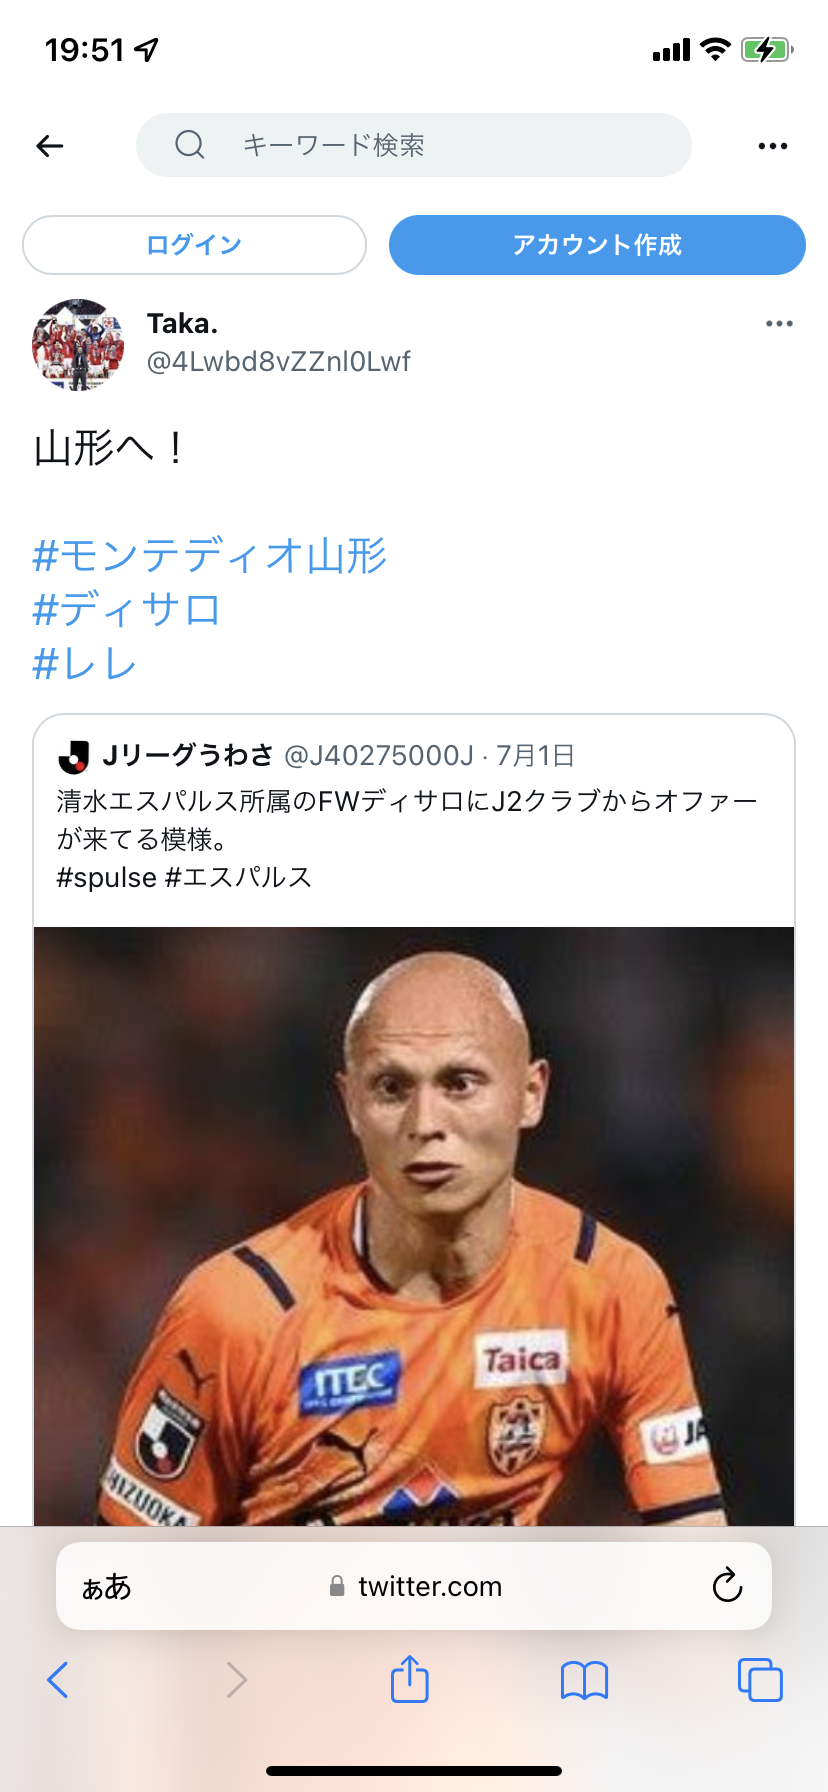Tap the magnifier icon in search field
This screenshot has width=828, height=1792.
(190, 145)
